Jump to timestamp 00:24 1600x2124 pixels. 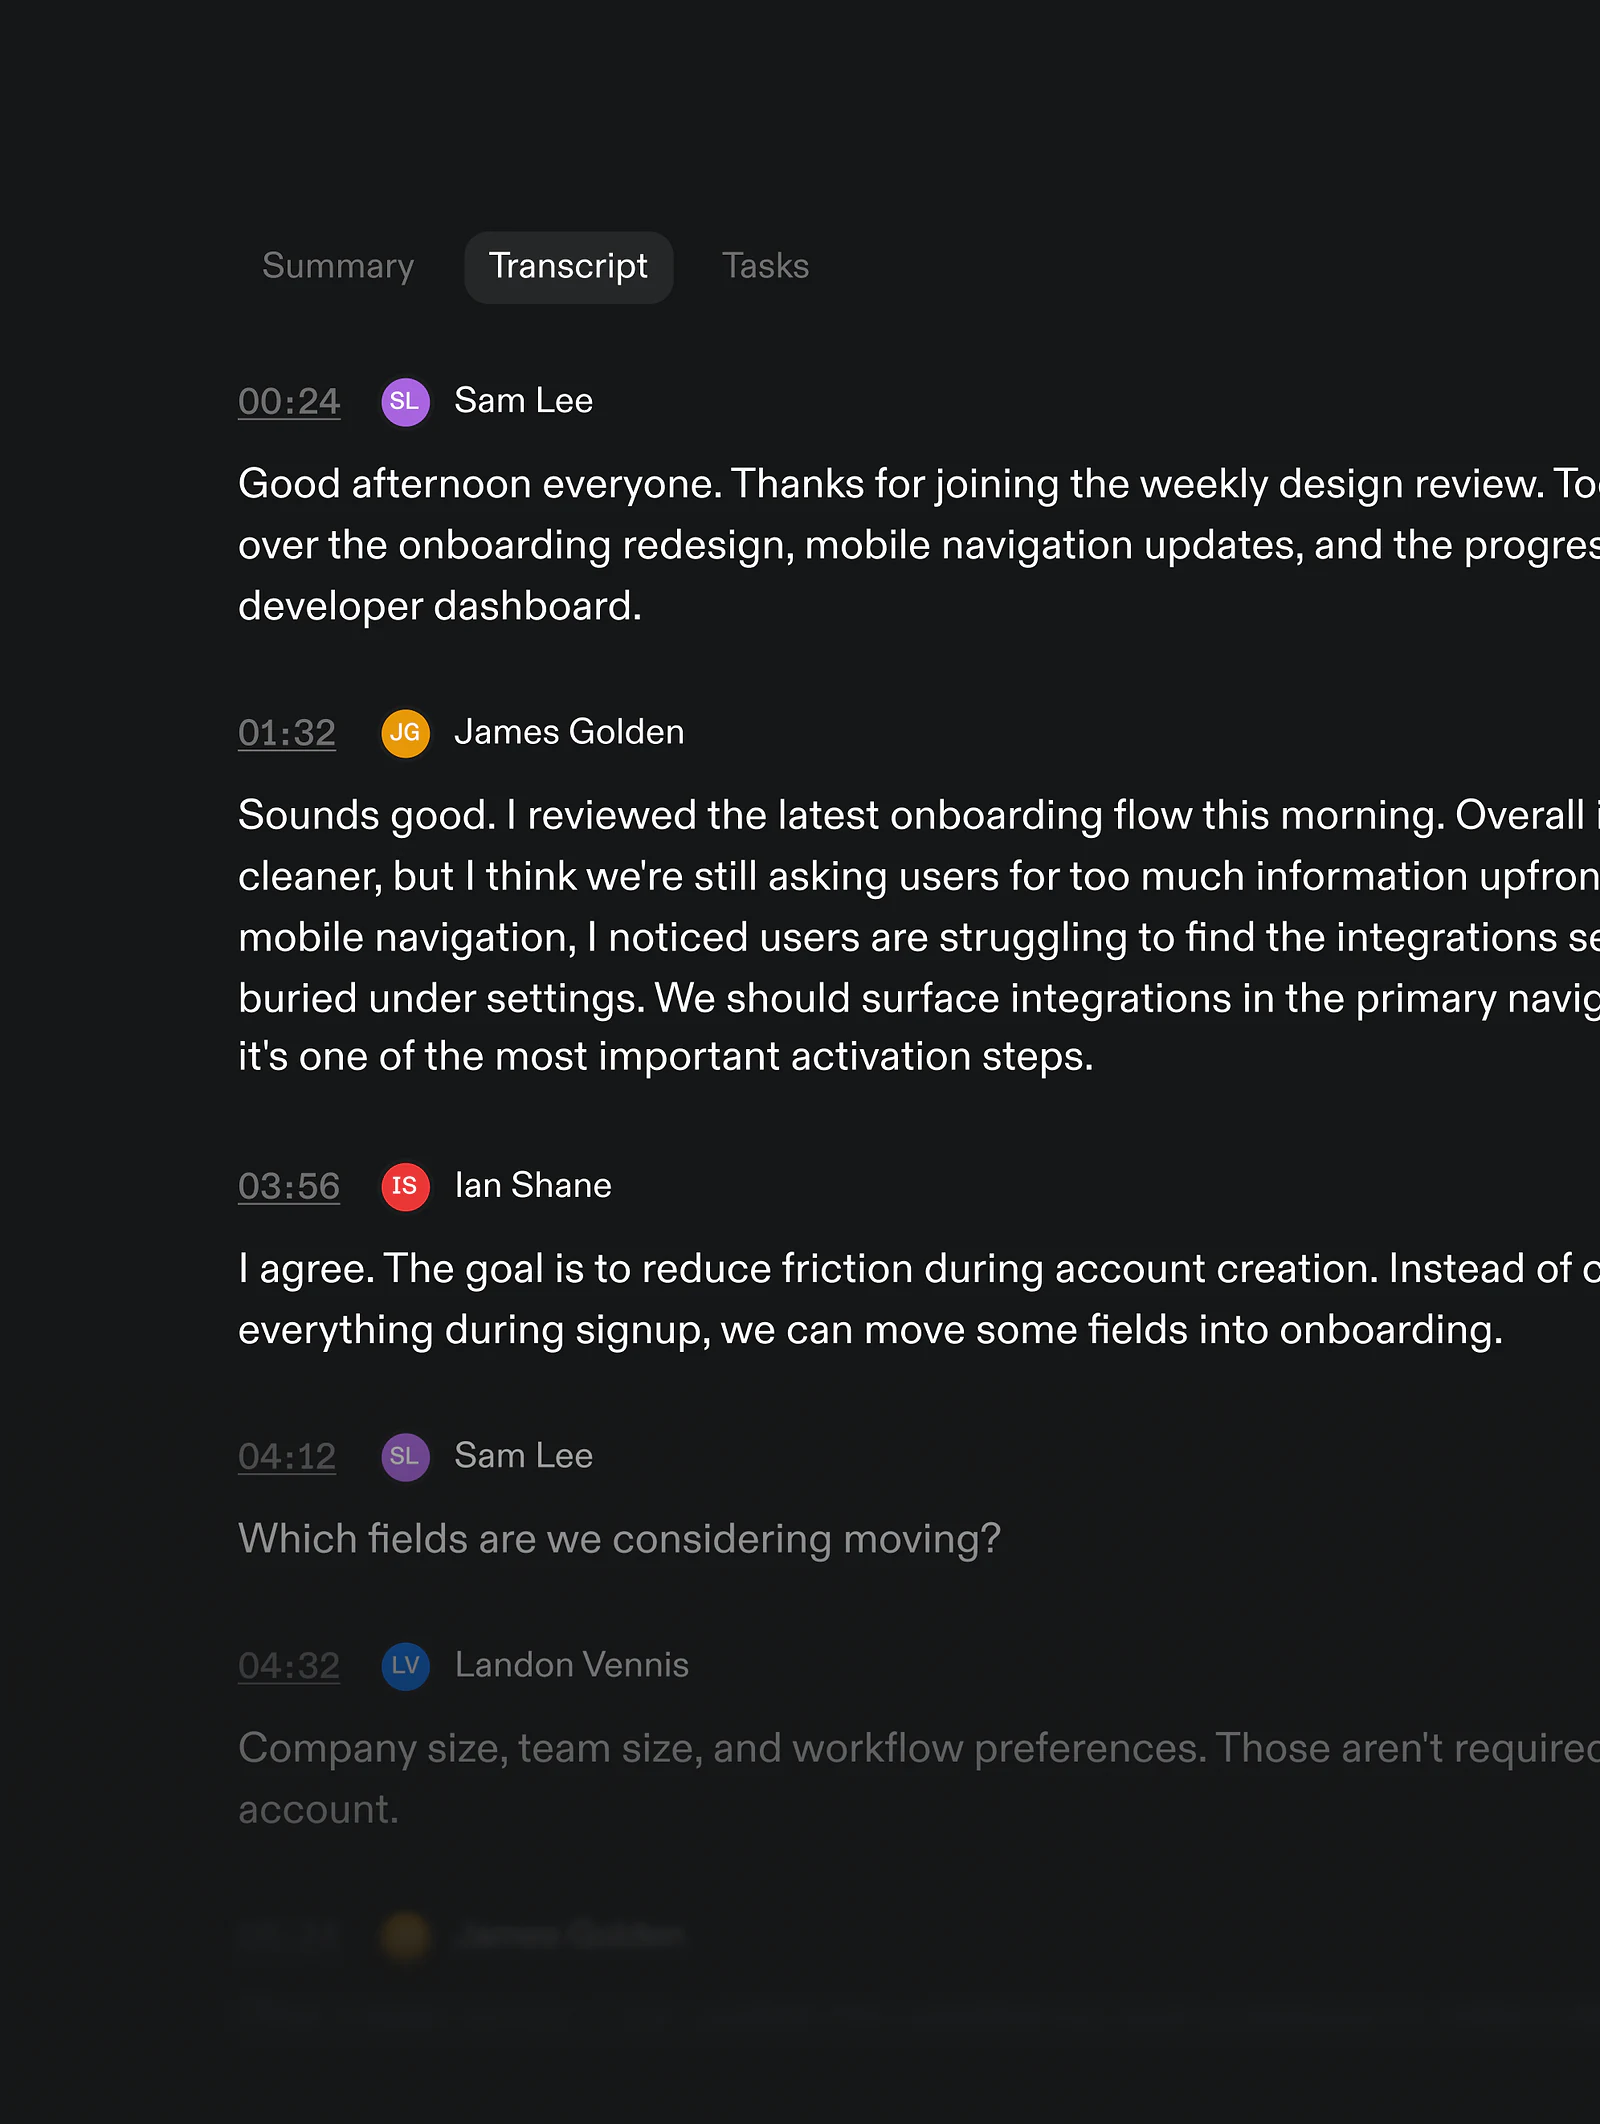pos(289,402)
